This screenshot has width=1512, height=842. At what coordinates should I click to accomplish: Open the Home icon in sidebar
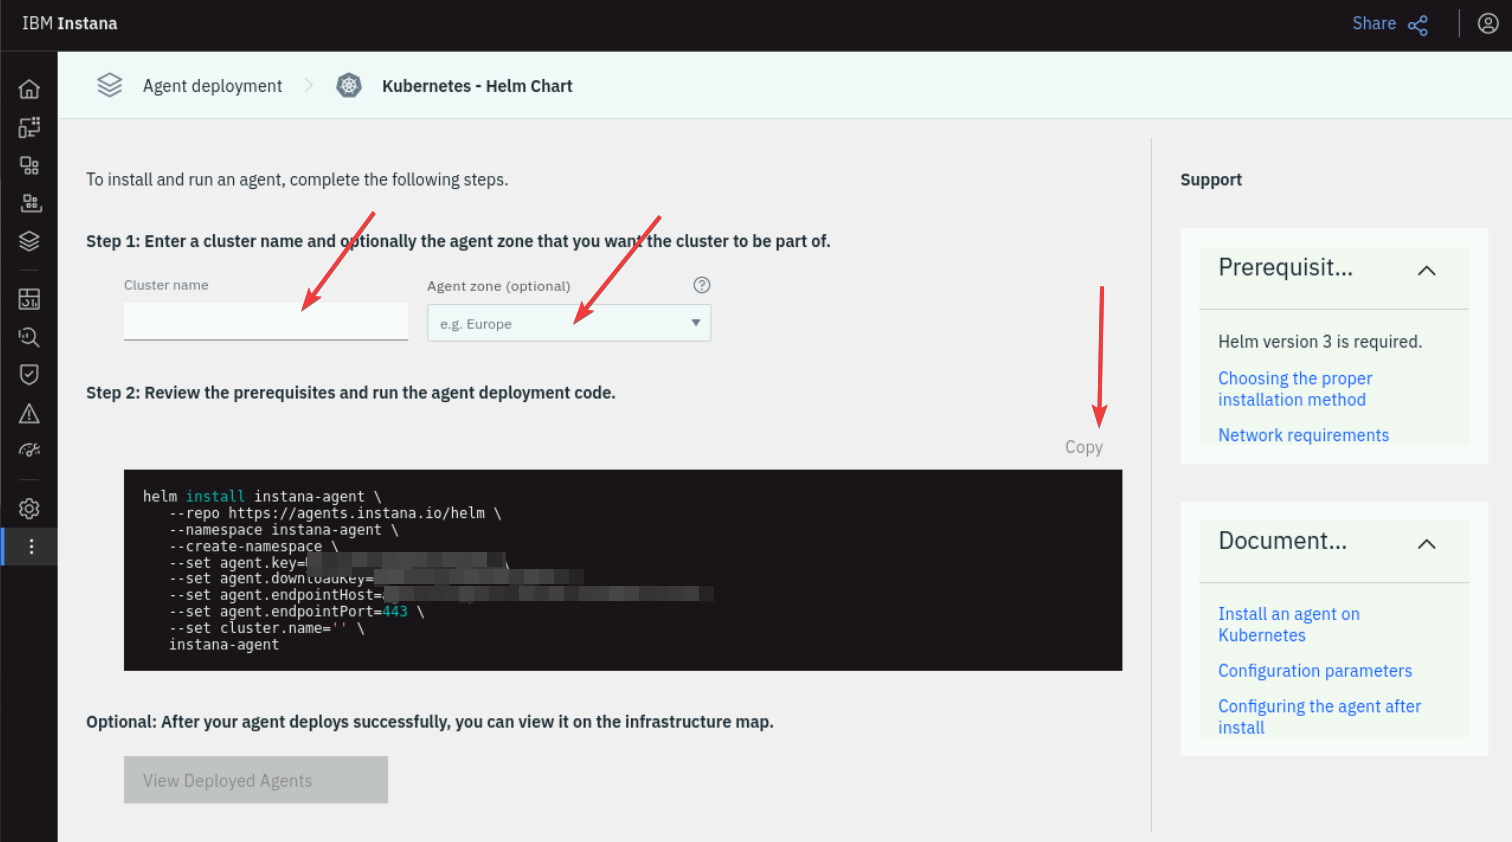[x=29, y=89]
